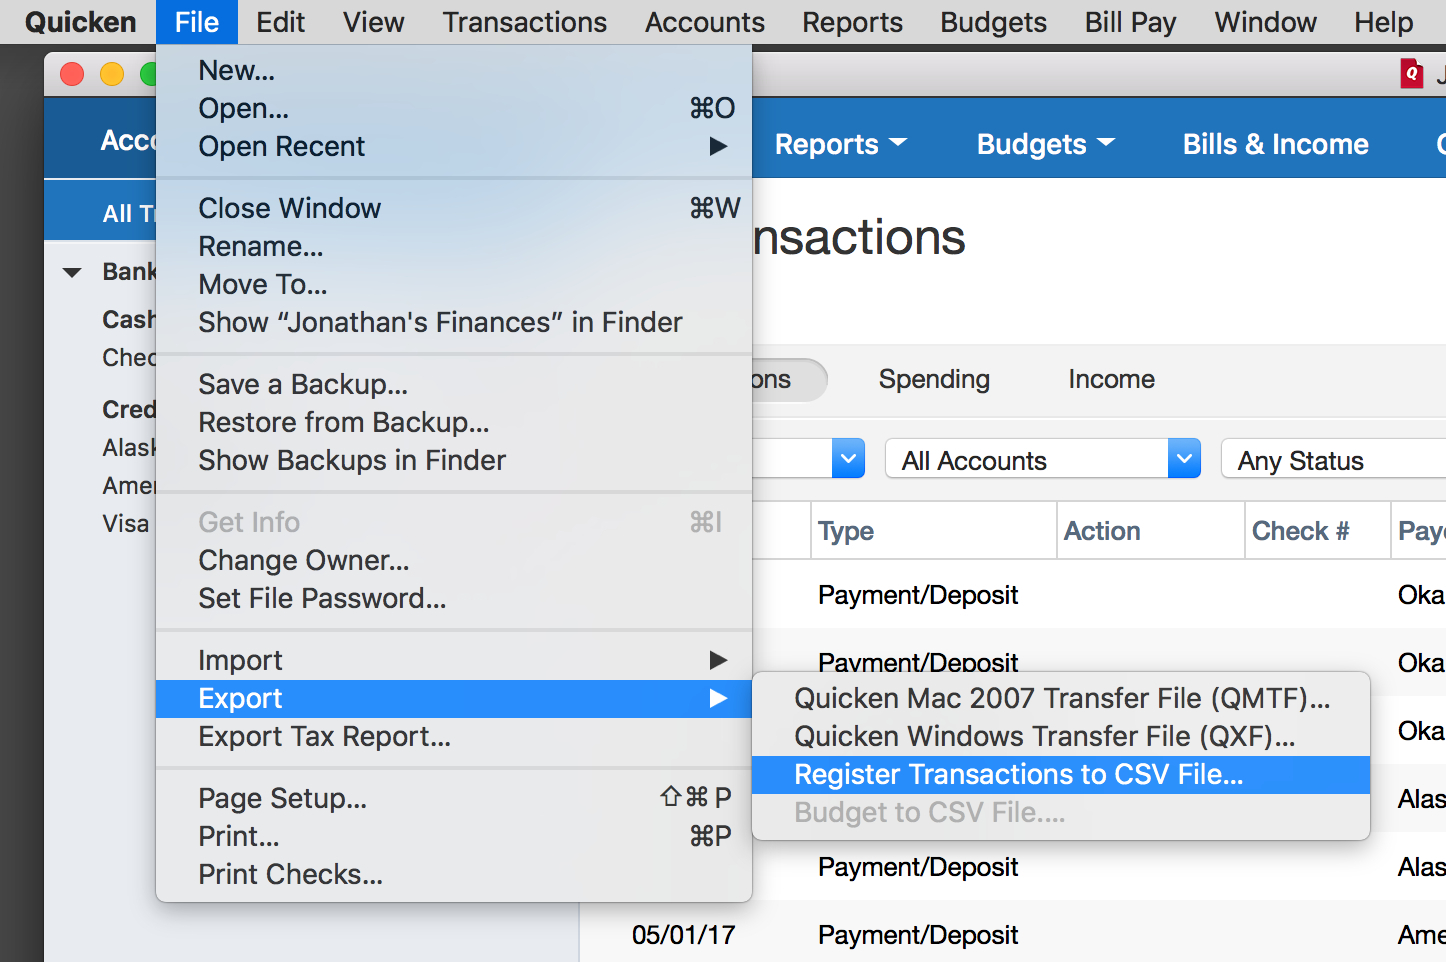The width and height of the screenshot is (1446, 962).
Task: Select Close Window menu item
Action: [454, 209]
